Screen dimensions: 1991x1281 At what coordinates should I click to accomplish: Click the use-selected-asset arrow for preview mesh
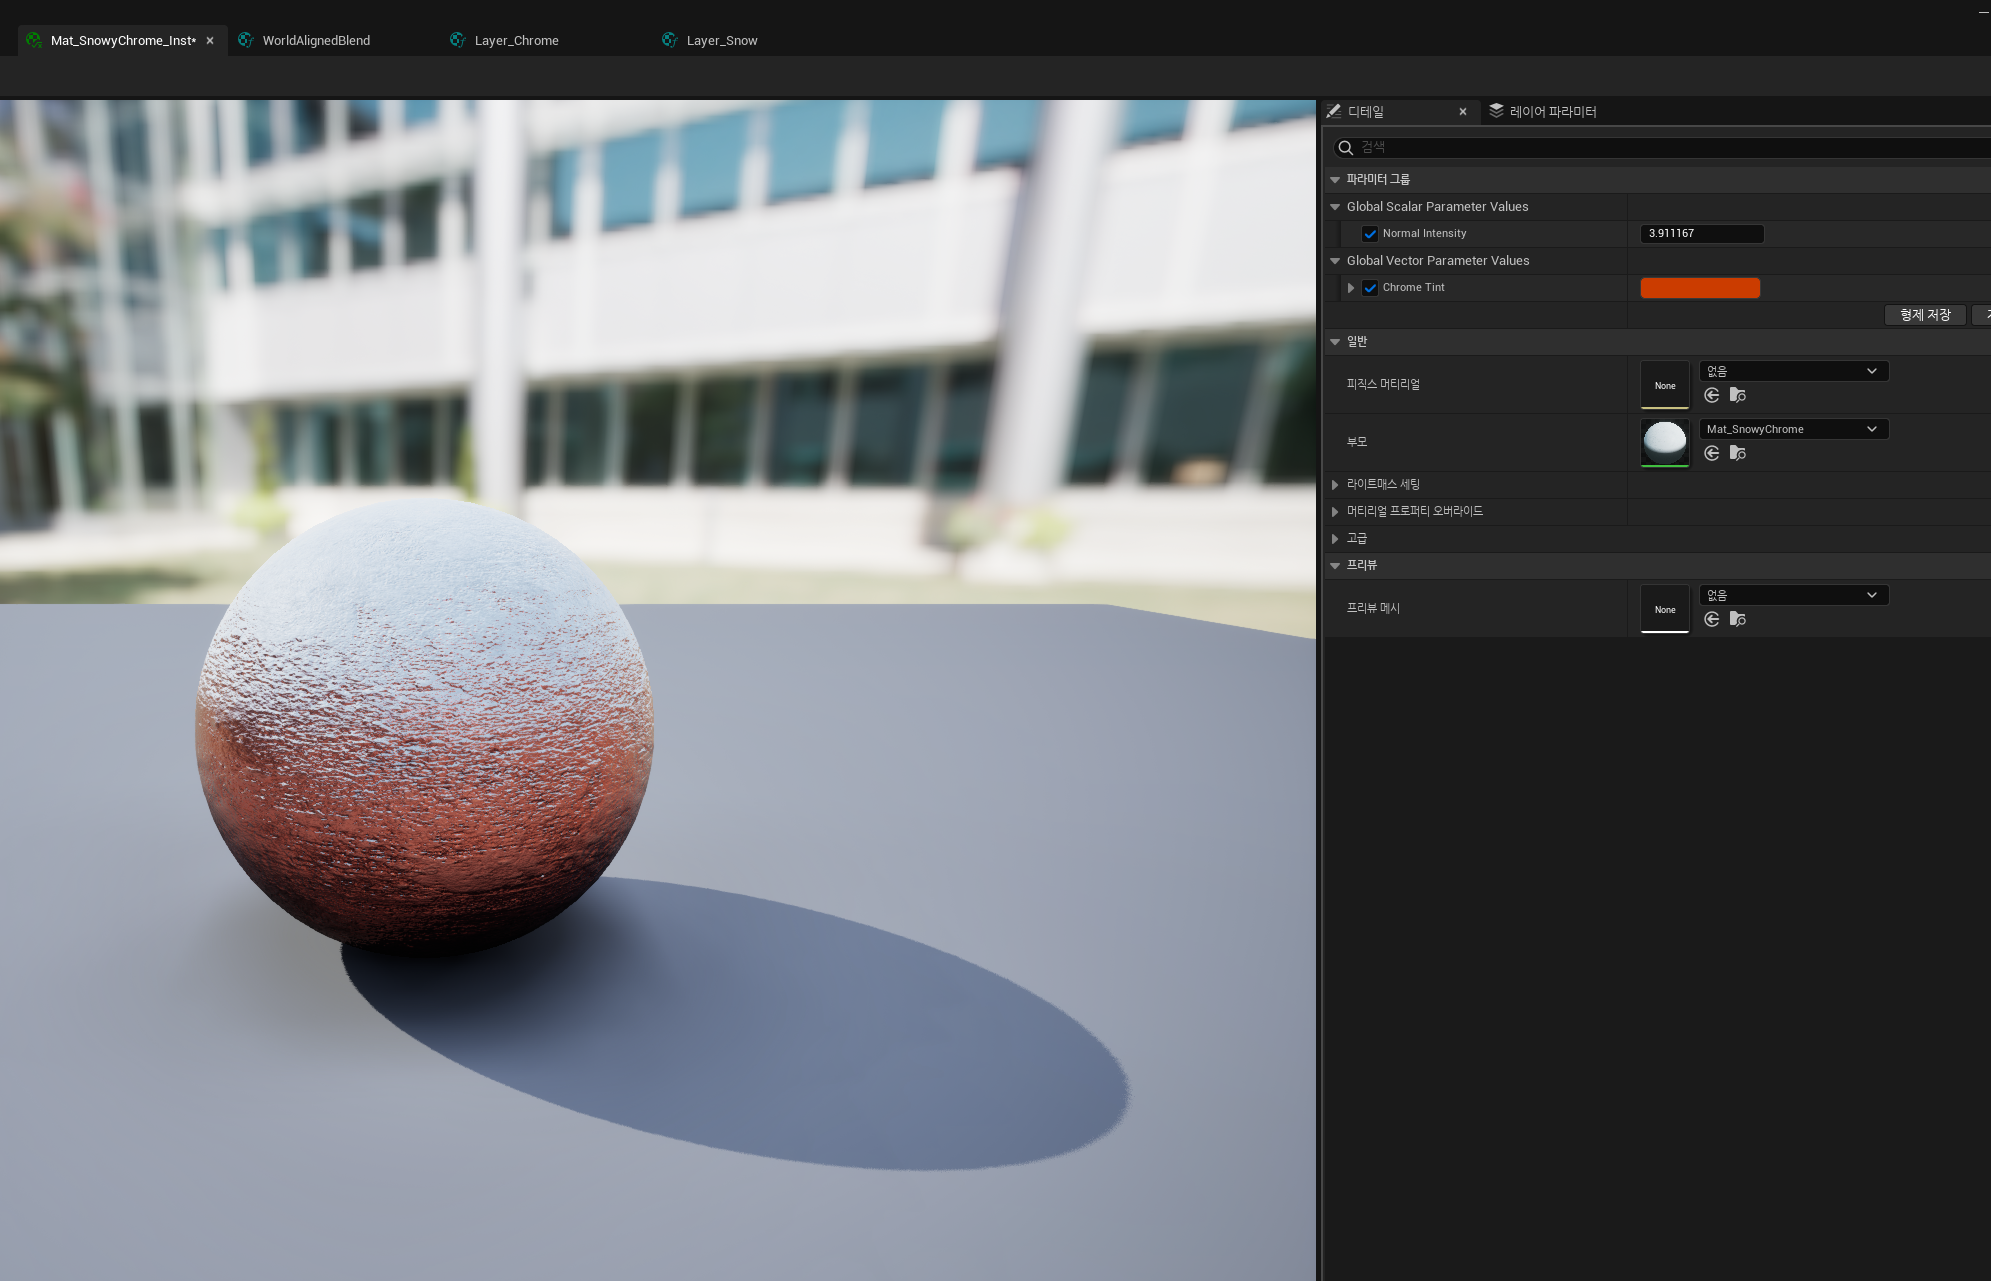[x=1711, y=619]
